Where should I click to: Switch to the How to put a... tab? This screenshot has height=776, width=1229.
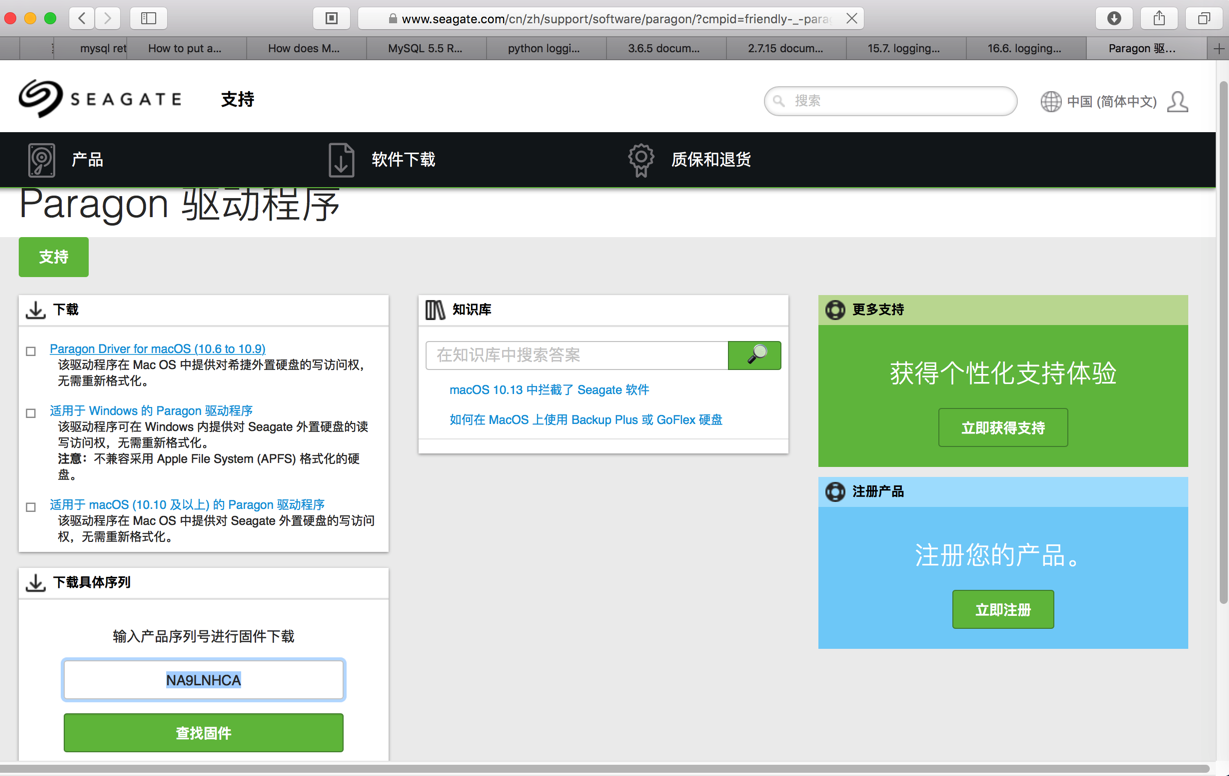click(185, 48)
